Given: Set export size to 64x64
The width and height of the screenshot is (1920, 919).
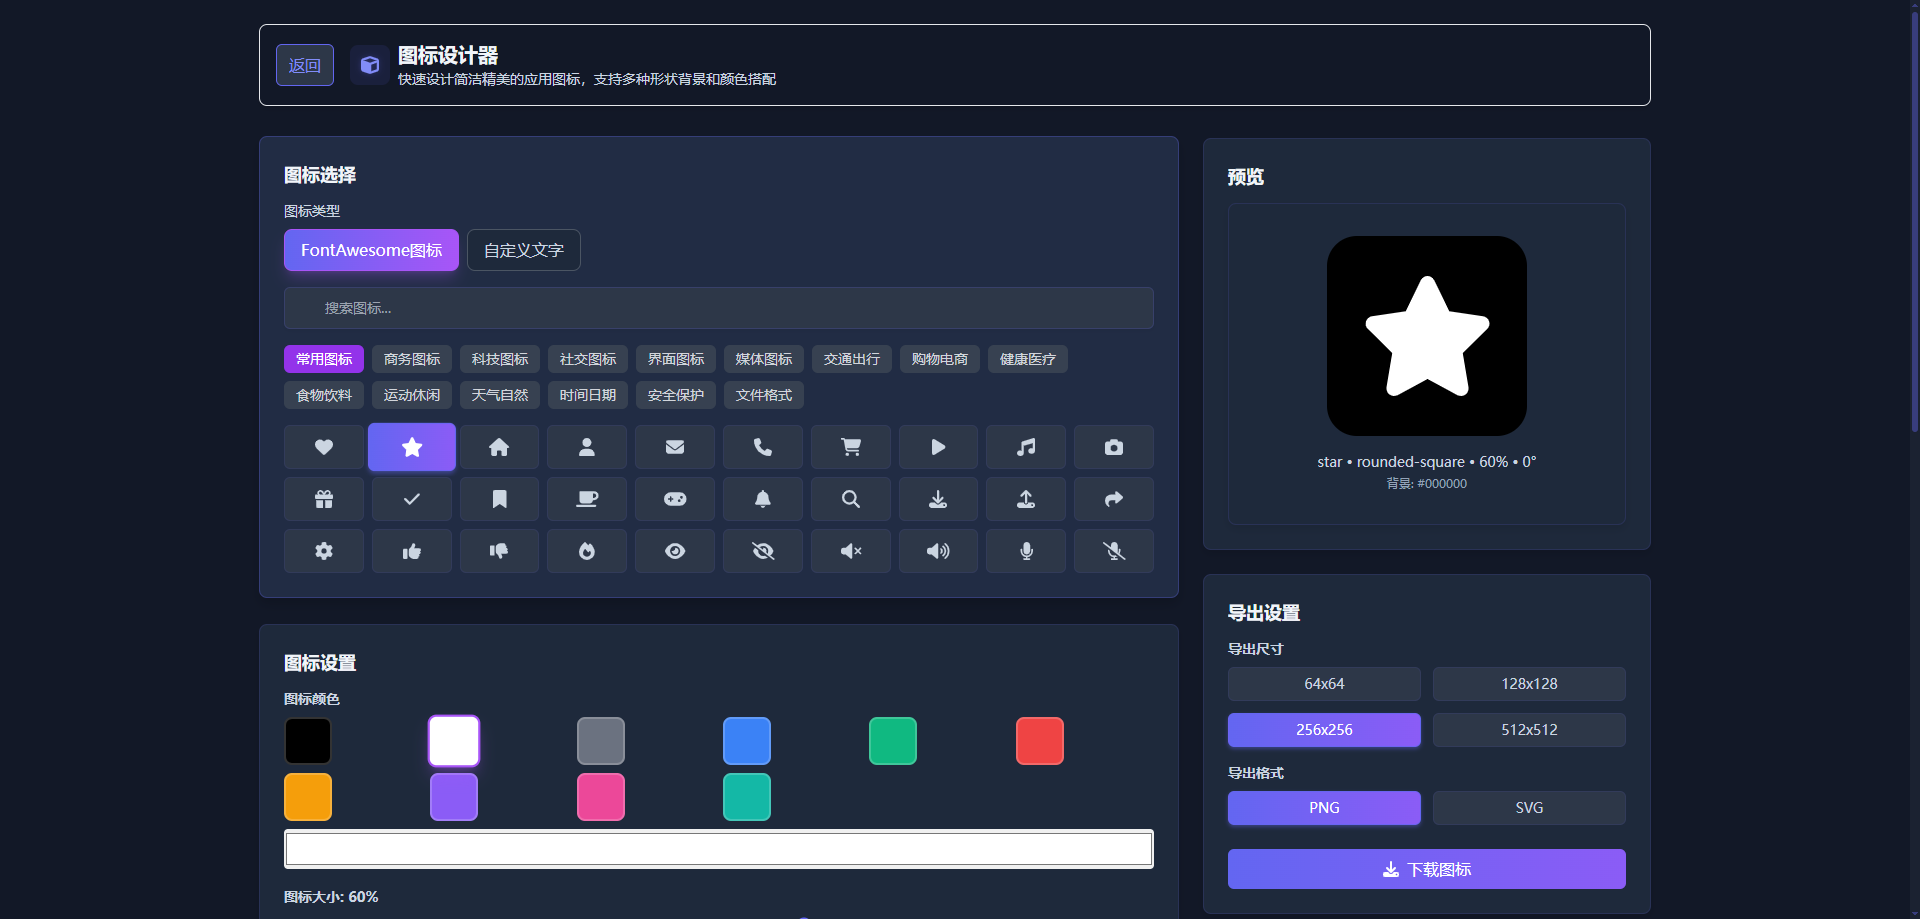Looking at the screenshot, I should pos(1324,684).
